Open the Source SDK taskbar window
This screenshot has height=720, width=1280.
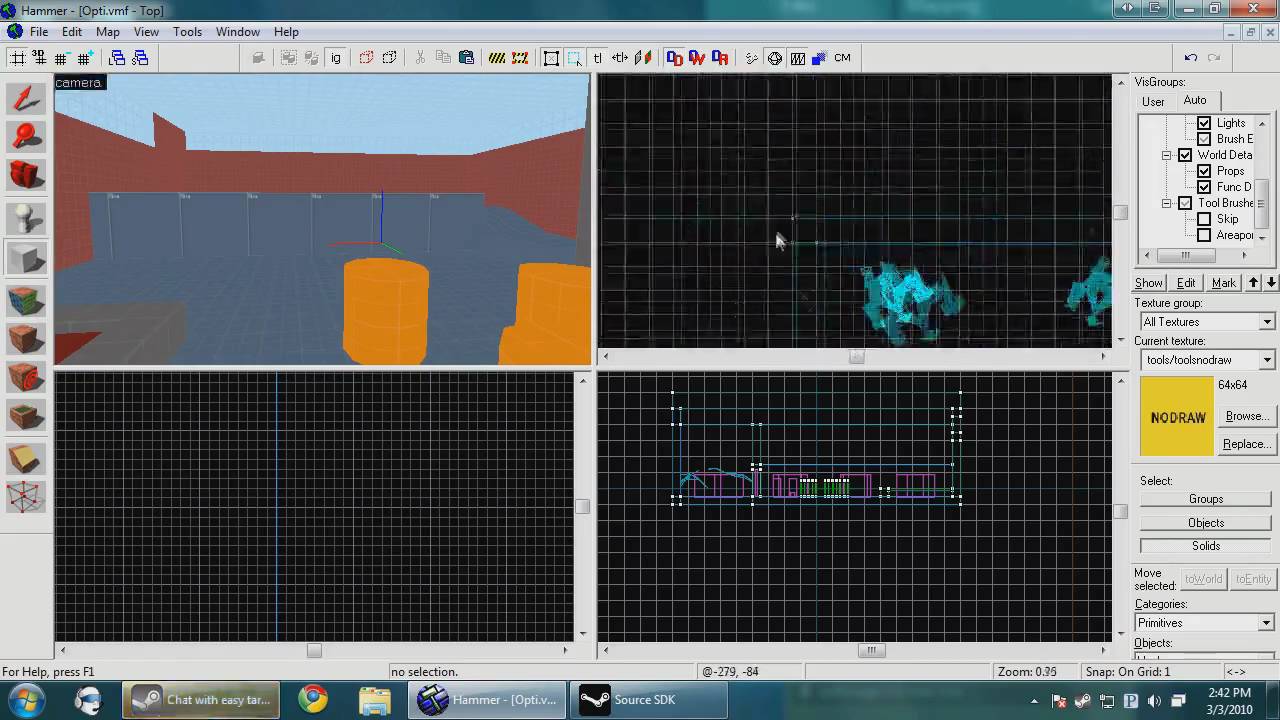click(x=646, y=700)
